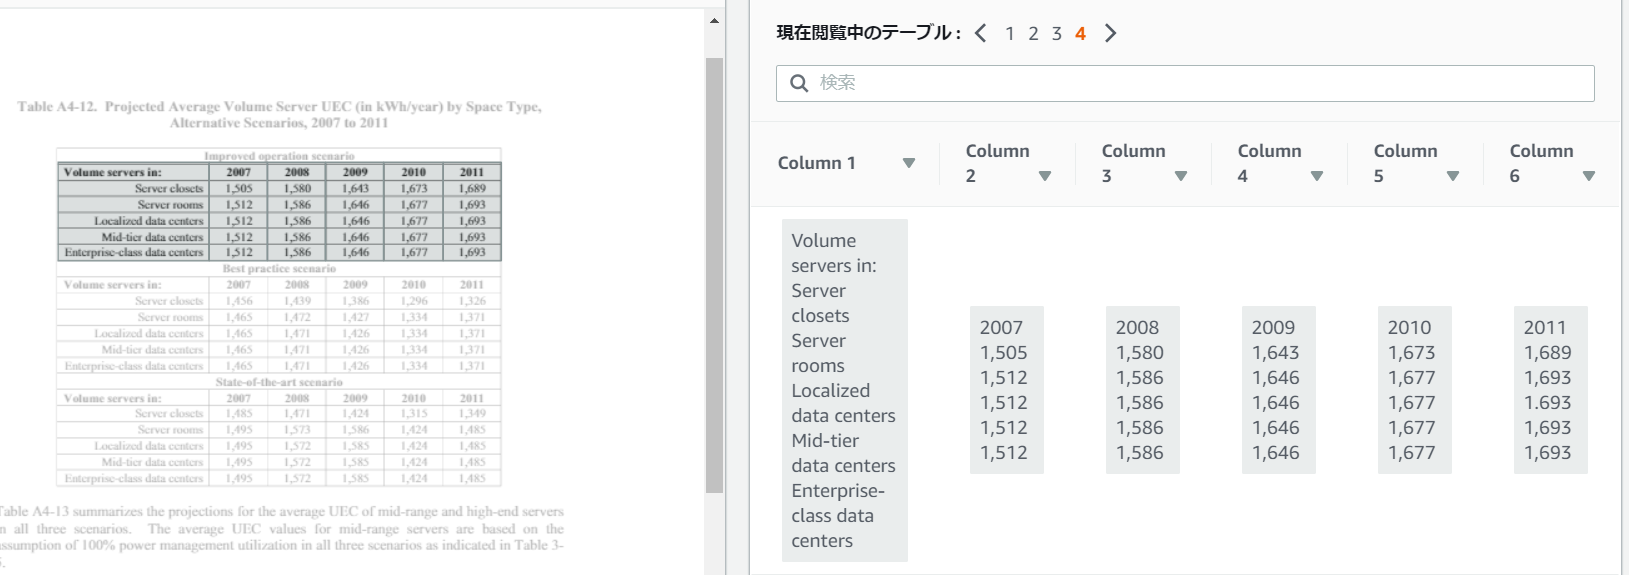The image size is (1629, 575).
Task: Click the highlighted Improved operation scenario table
Action: point(279,212)
